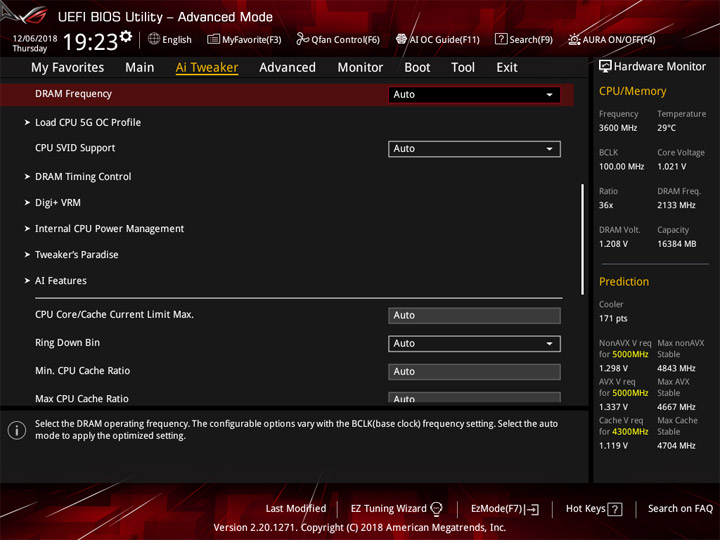Open the Hot Keys help
Viewport: 720px width, 540px height.
(x=594, y=509)
